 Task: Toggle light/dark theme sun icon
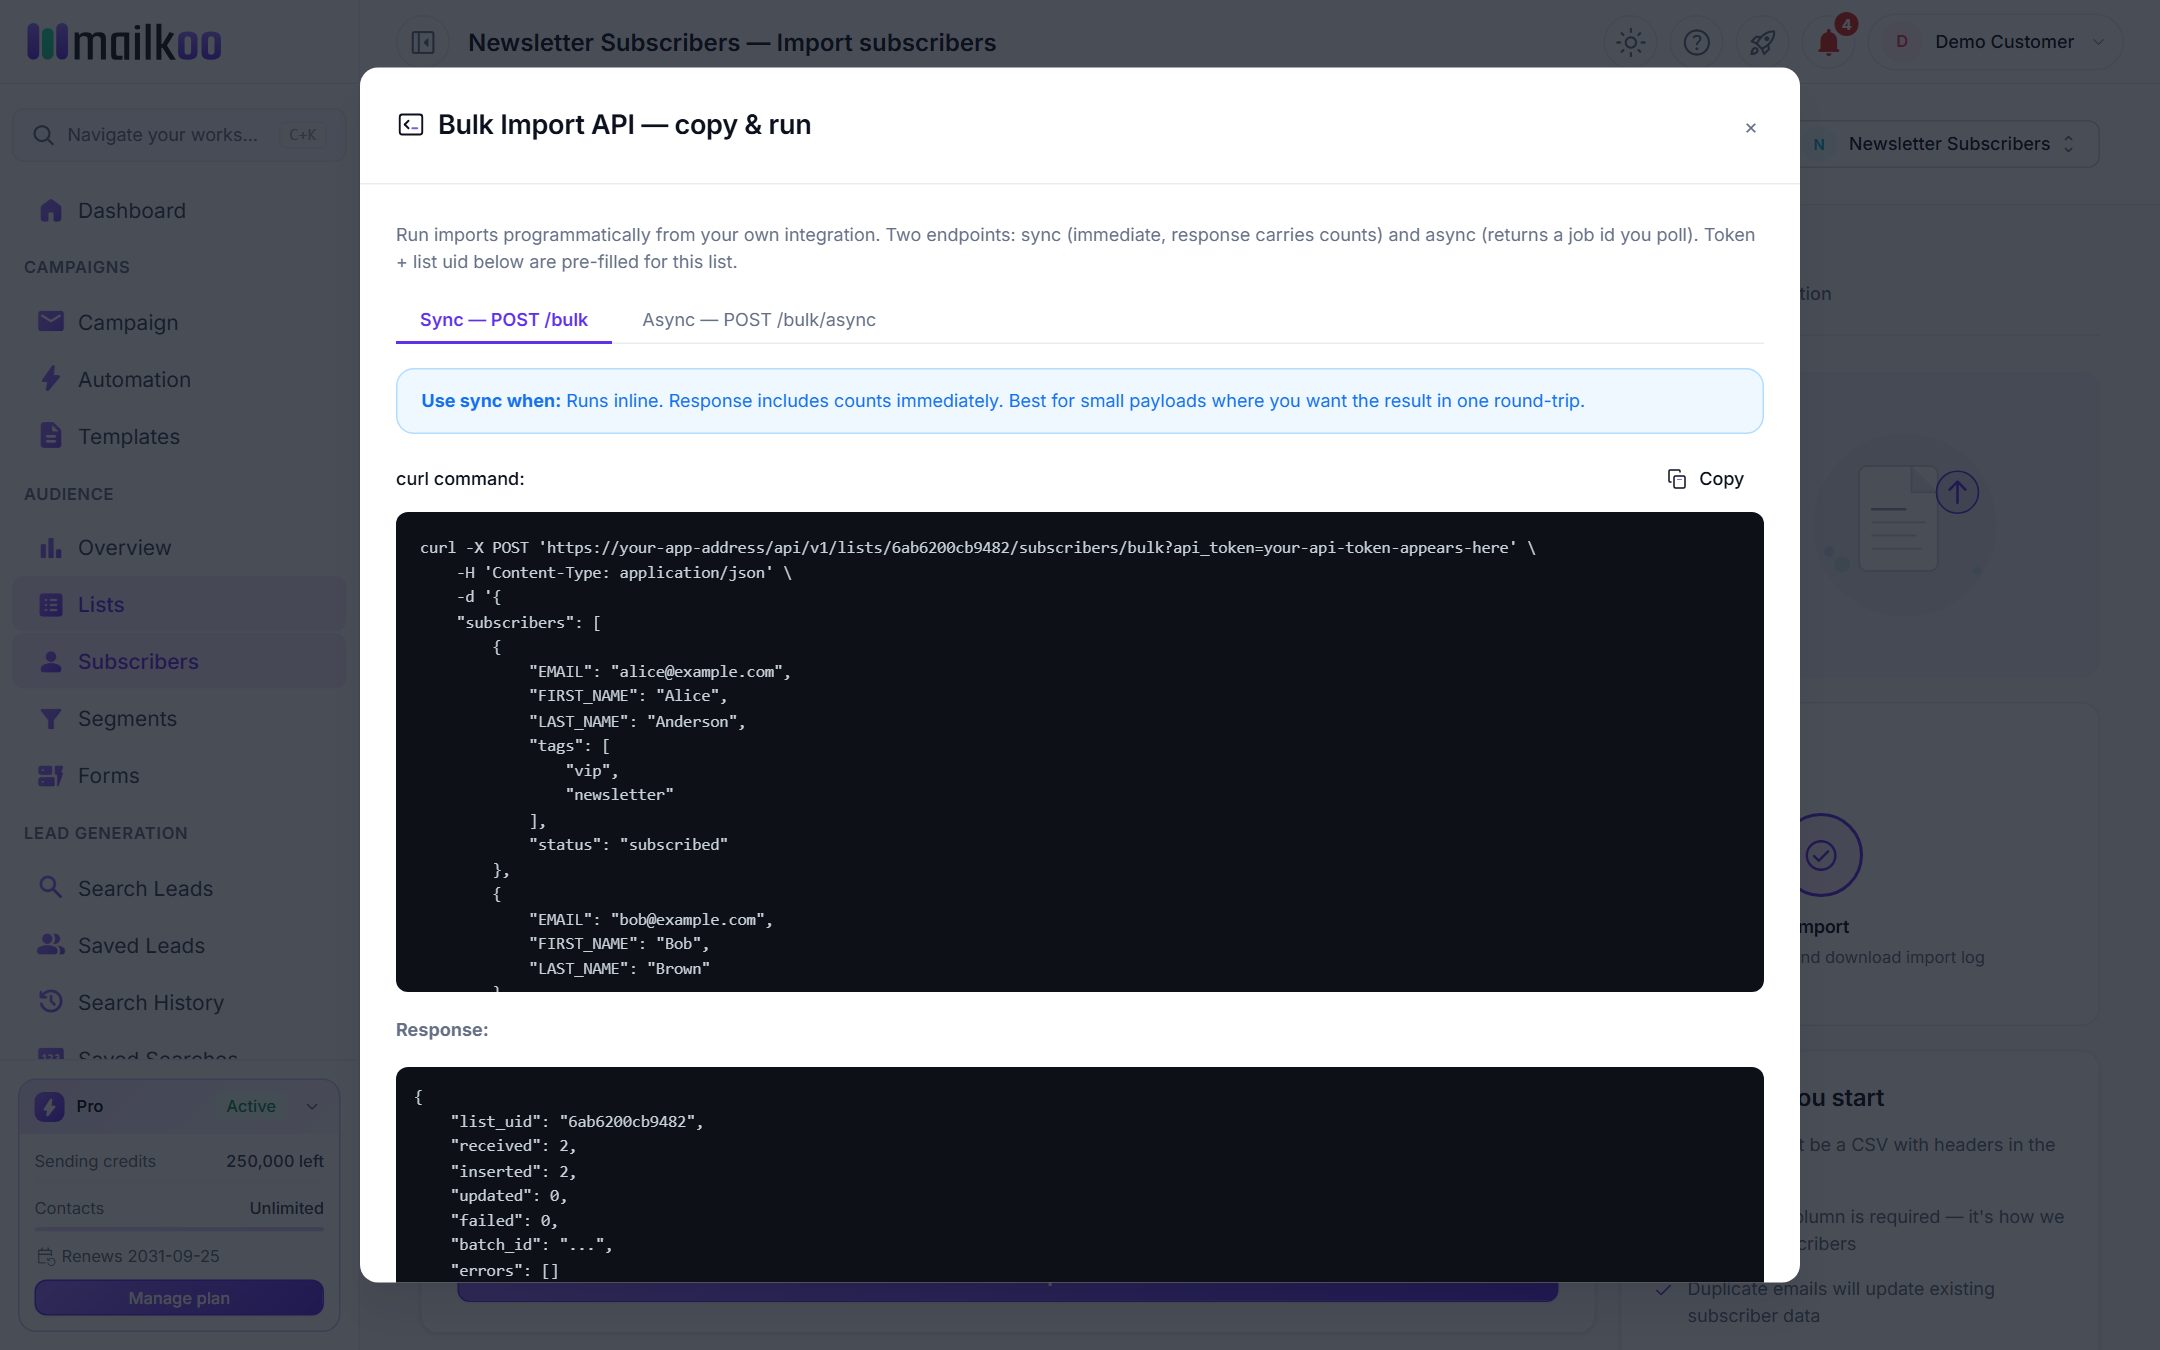click(1630, 42)
